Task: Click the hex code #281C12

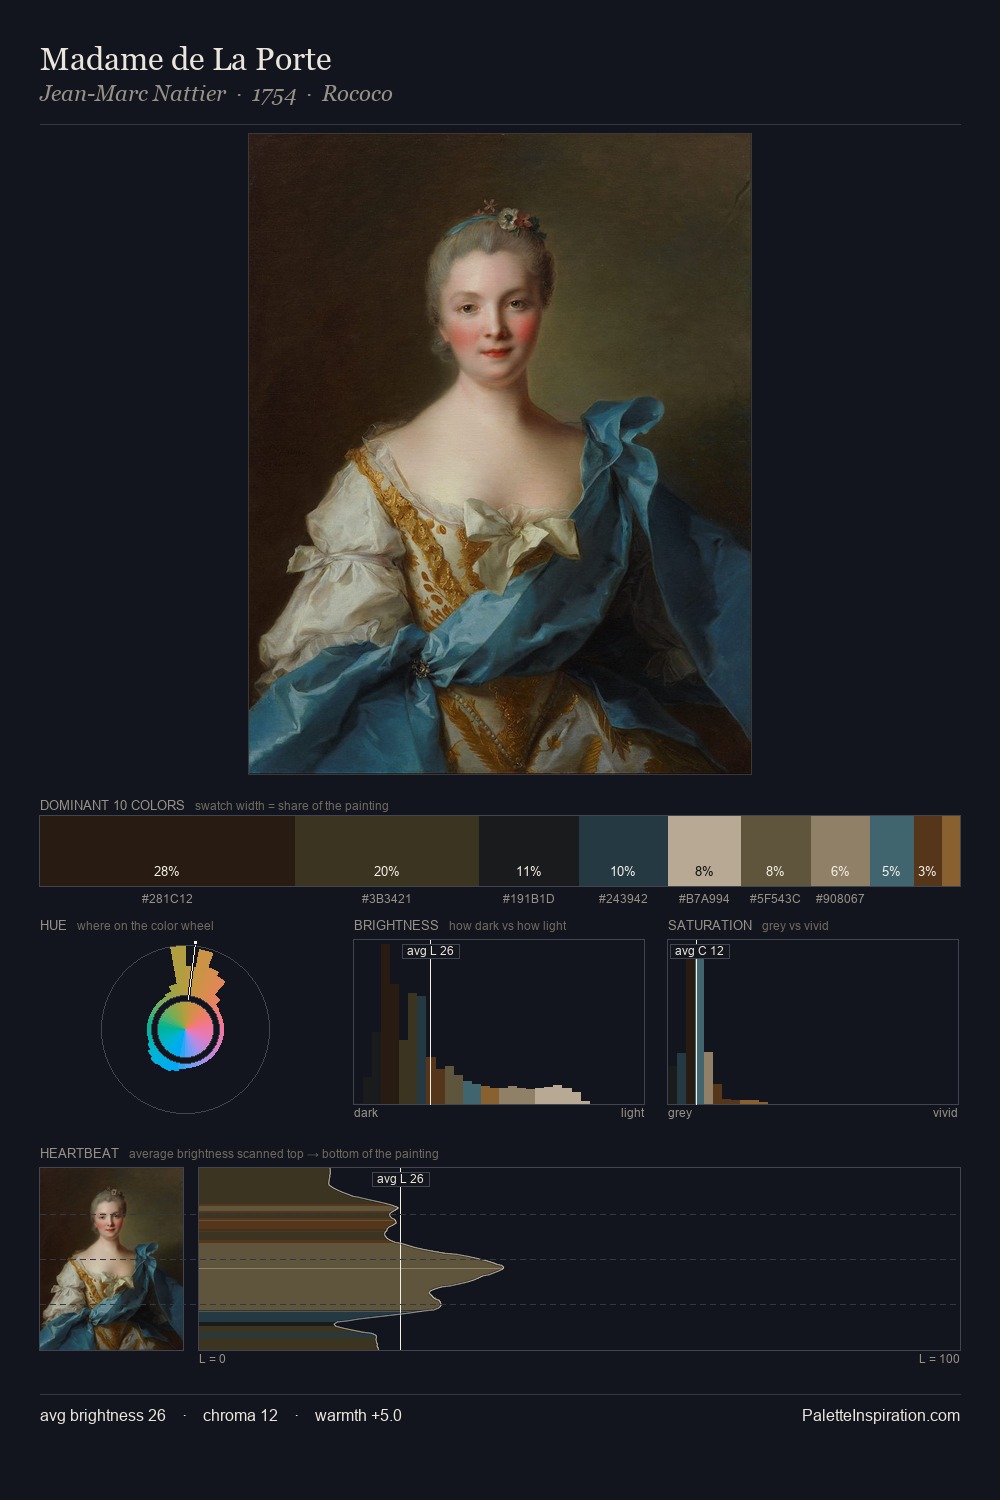Action: pos(167,899)
